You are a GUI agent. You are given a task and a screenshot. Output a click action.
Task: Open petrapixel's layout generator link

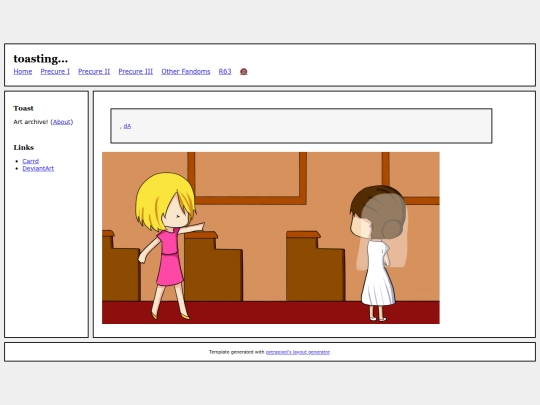[298, 352]
